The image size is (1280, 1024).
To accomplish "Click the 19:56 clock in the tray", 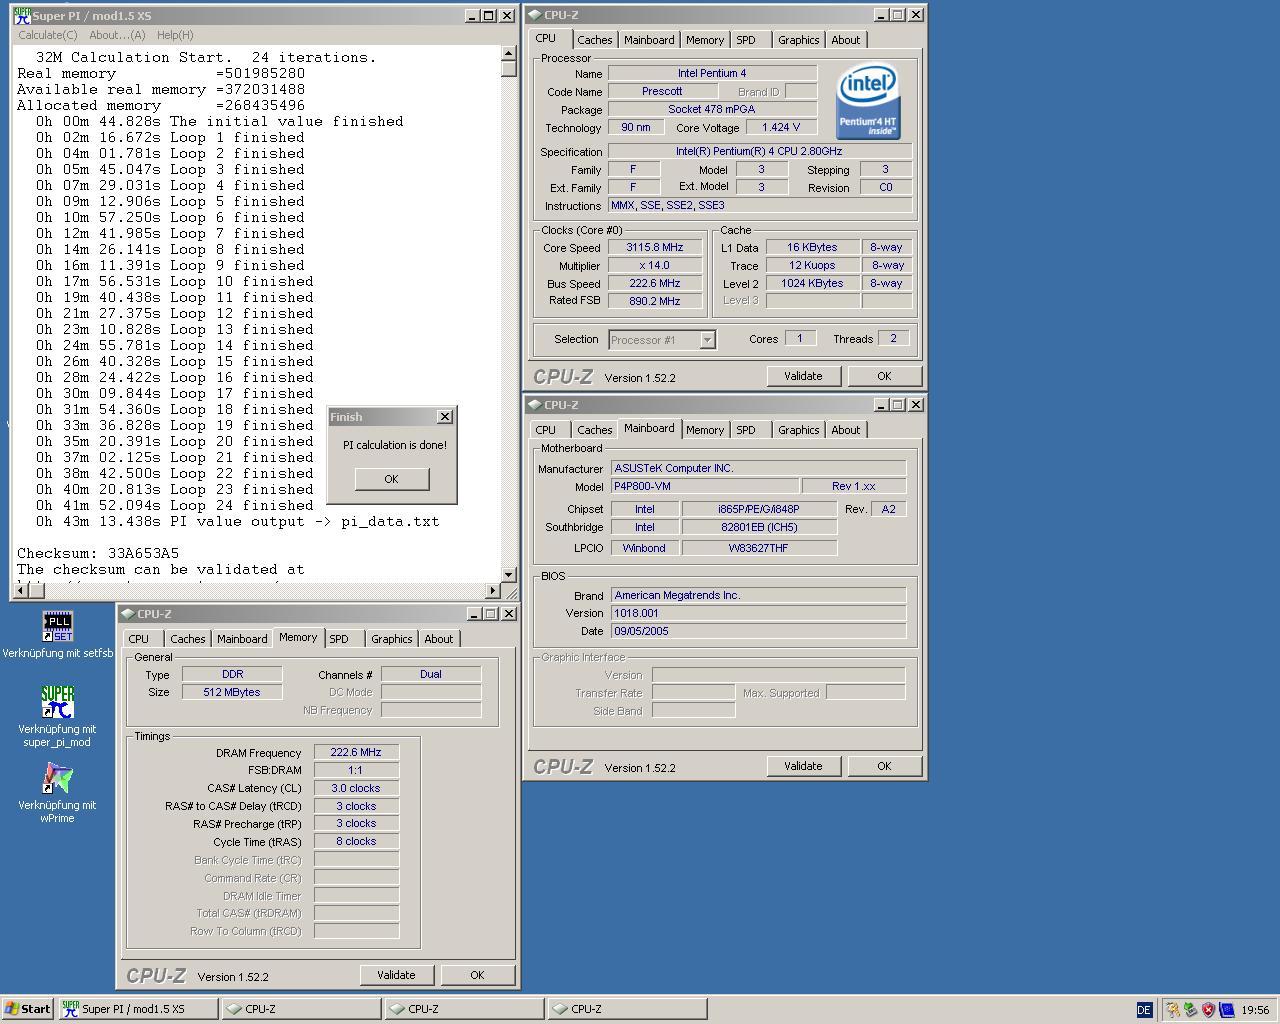I will 1255,1010.
